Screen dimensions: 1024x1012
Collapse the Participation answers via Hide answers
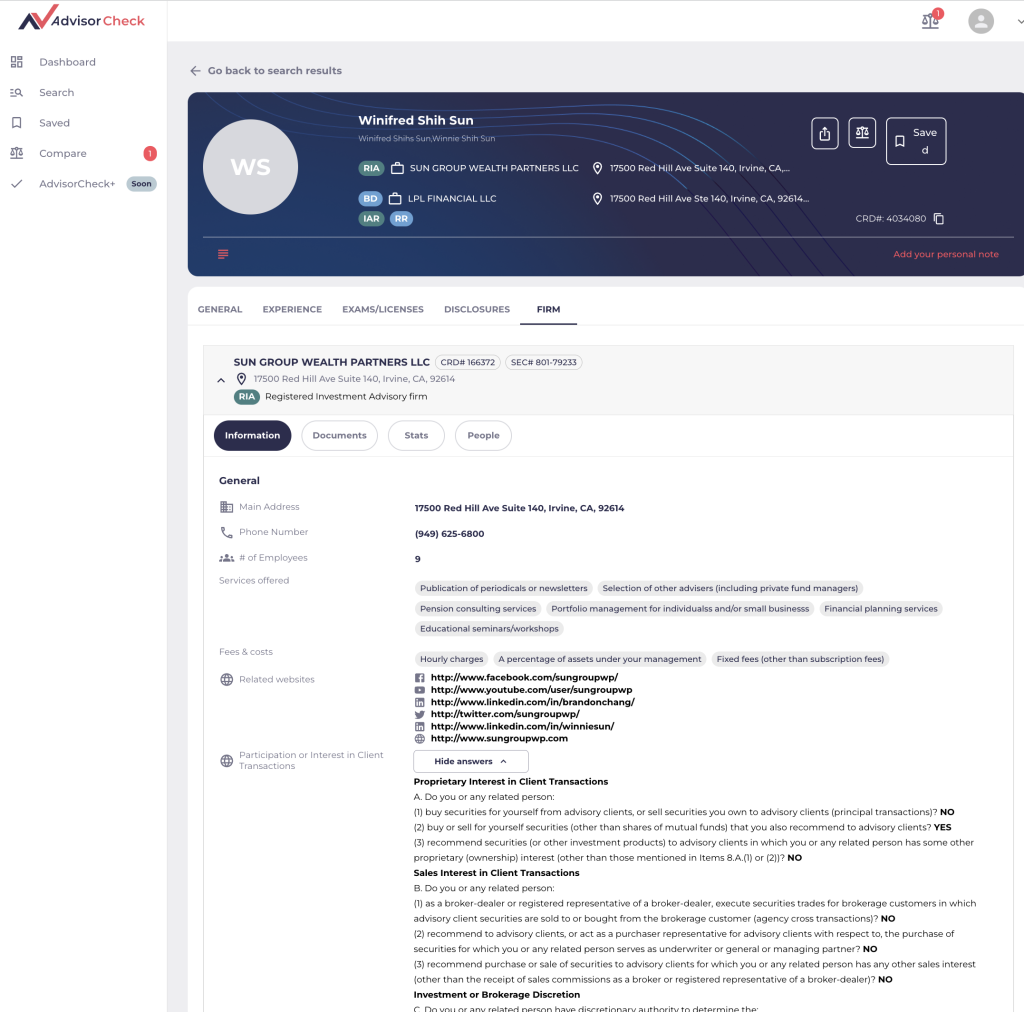(x=470, y=761)
